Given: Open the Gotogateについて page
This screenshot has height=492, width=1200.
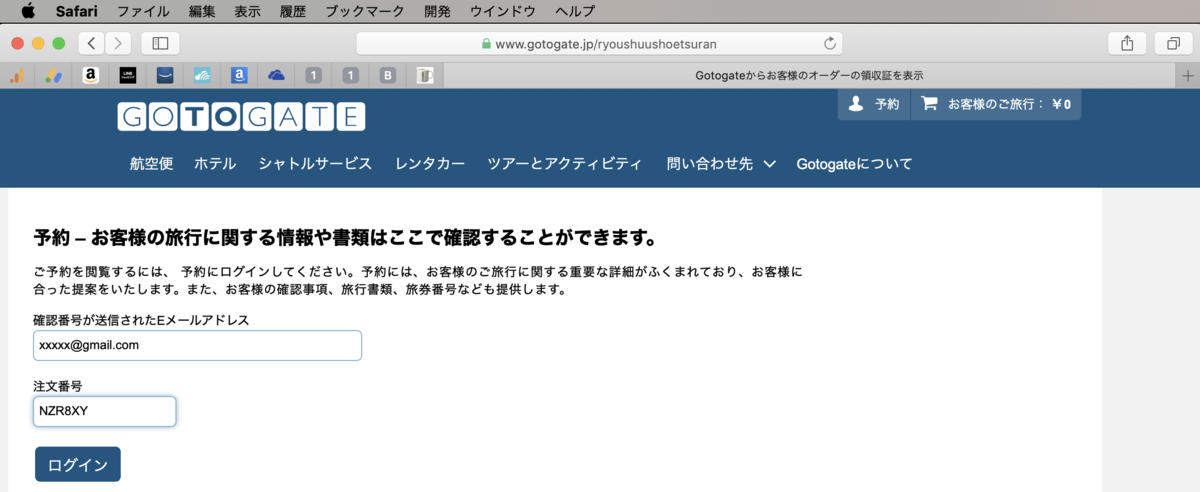Looking at the screenshot, I should pos(854,163).
